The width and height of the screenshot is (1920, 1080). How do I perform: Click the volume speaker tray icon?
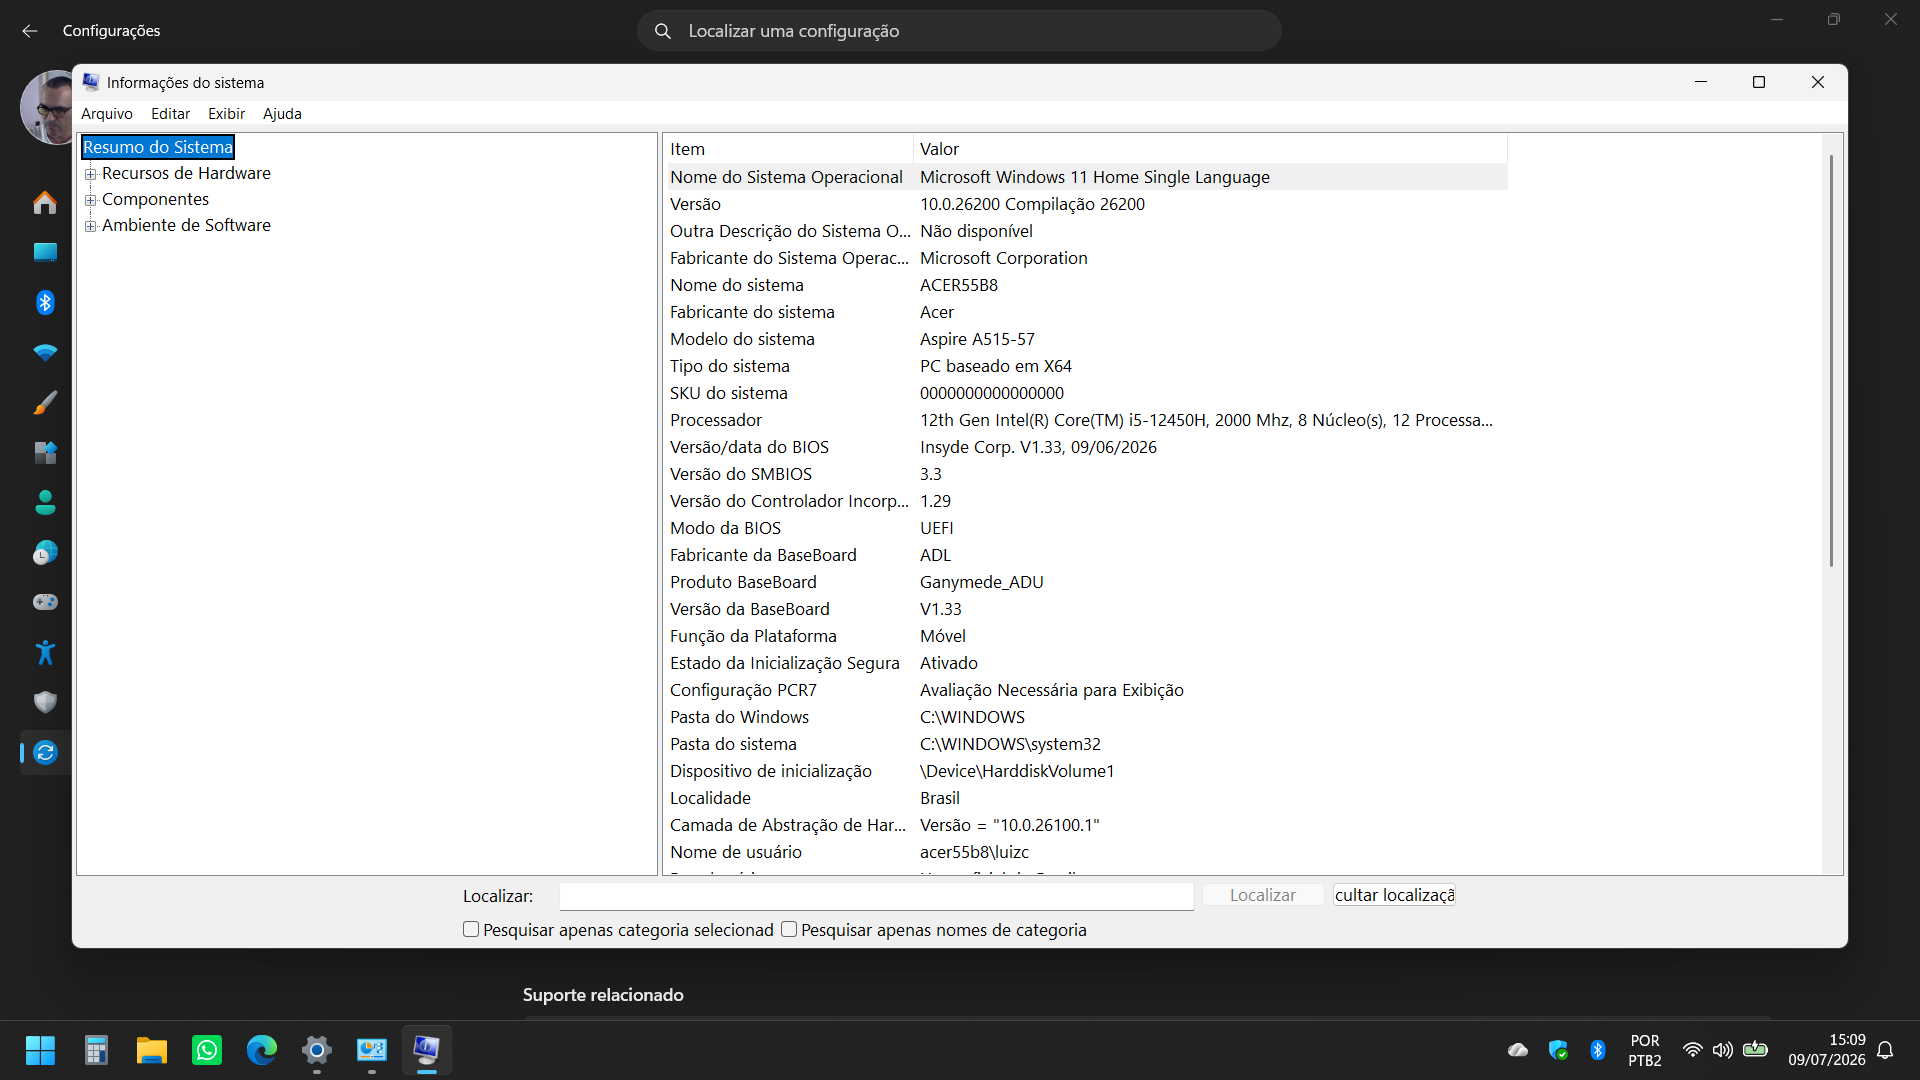[x=1722, y=1050]
